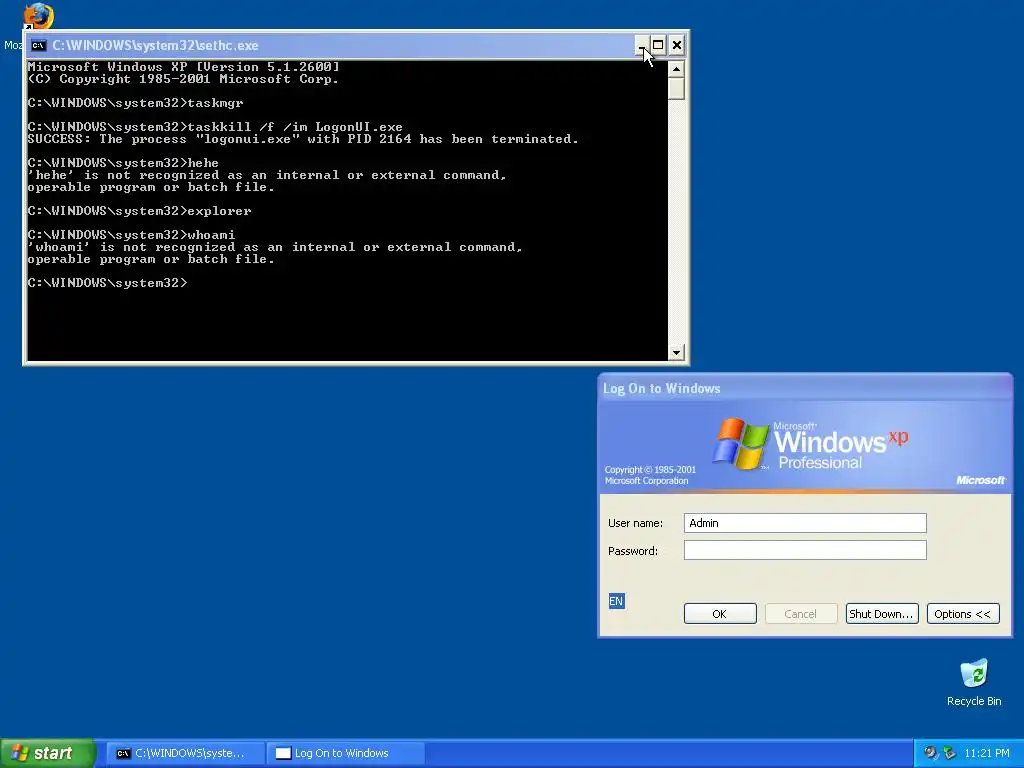This screenshot has width=1024, height=768.
Task: Focus the empty Password field
Action: pyautogui.click(x=805, y=551)
